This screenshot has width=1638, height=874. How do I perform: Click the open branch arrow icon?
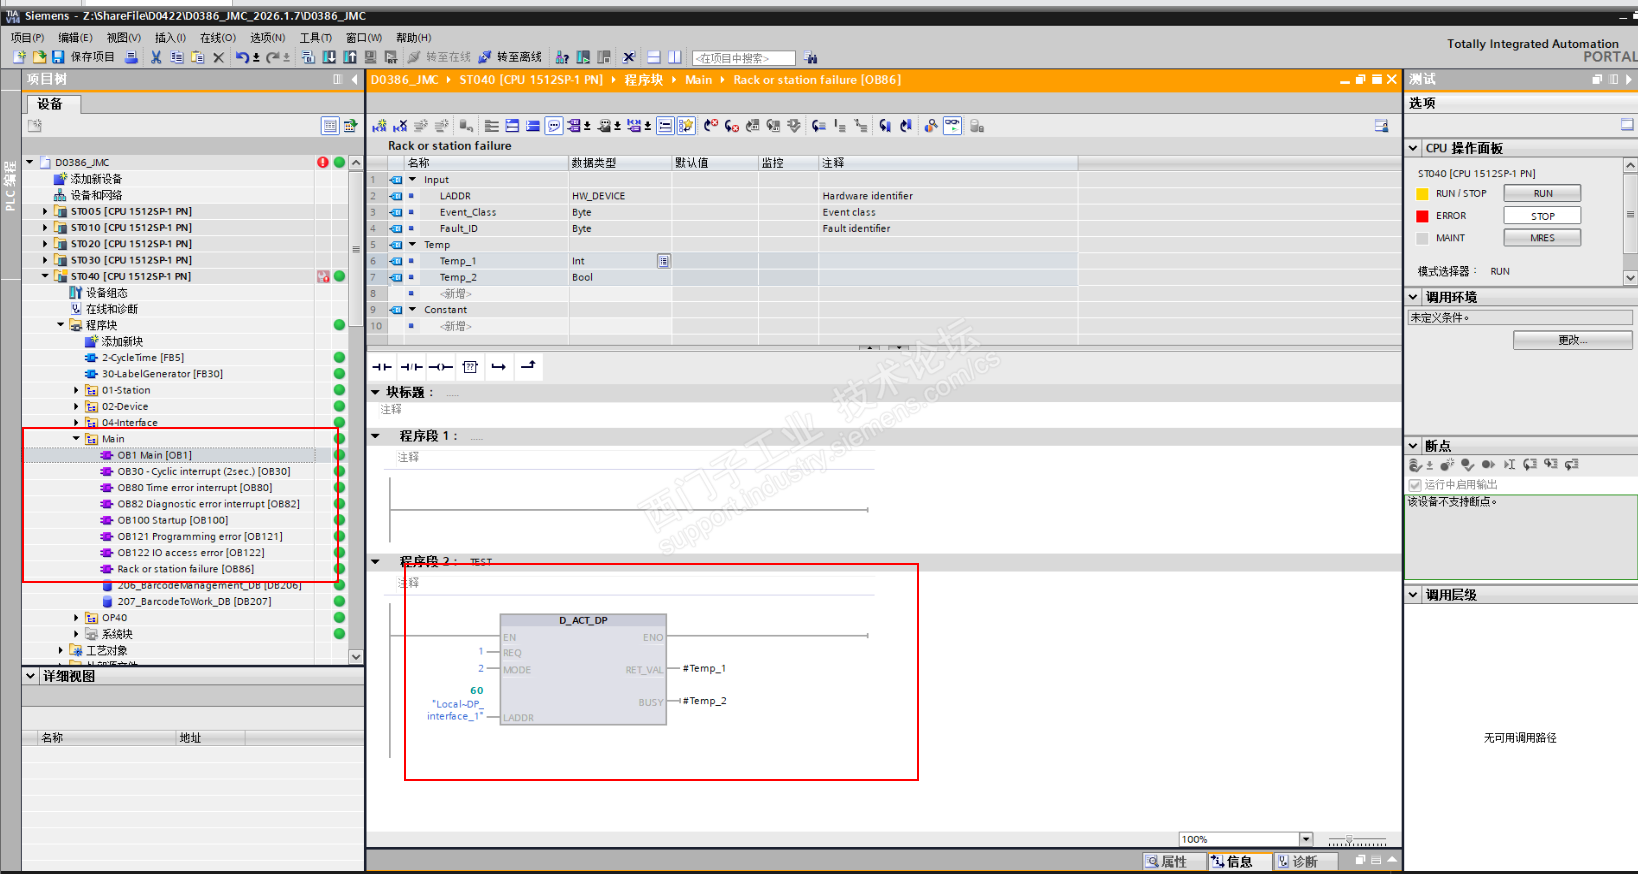pos(499,367)
